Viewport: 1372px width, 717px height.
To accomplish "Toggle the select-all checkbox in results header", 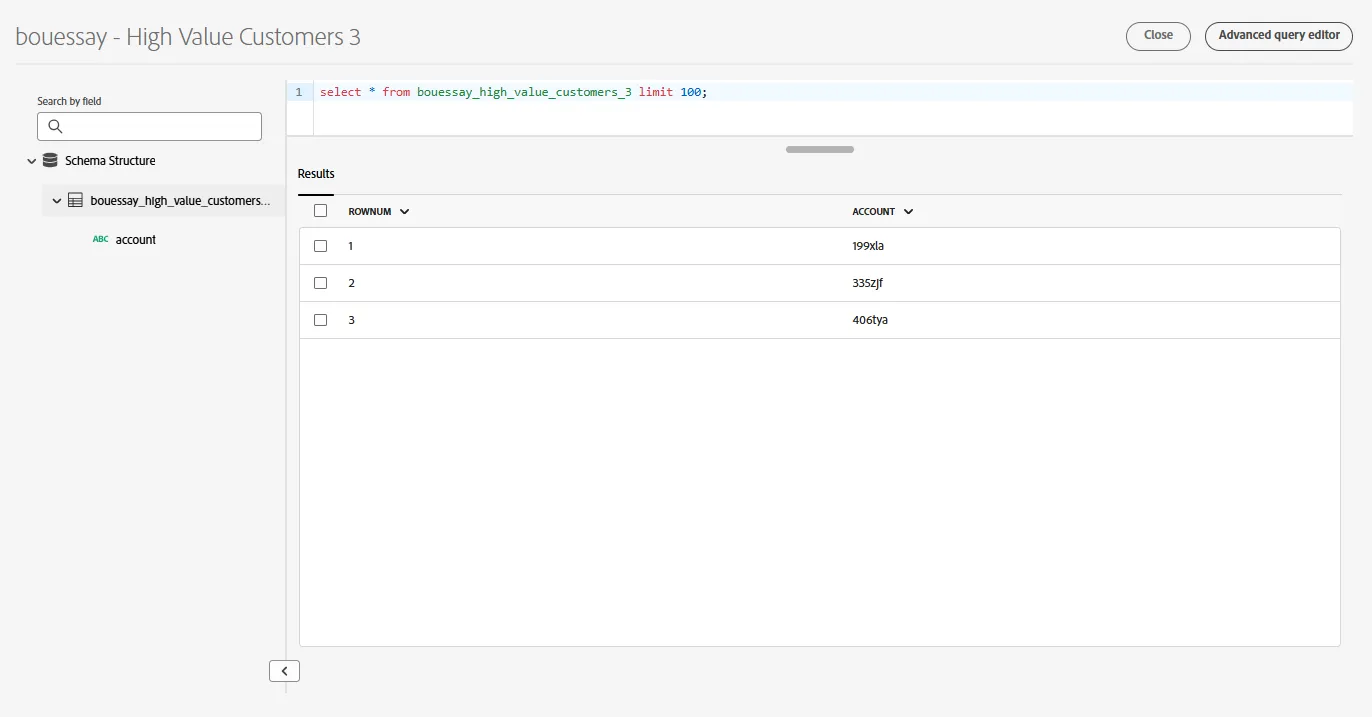I will point(321,211).
